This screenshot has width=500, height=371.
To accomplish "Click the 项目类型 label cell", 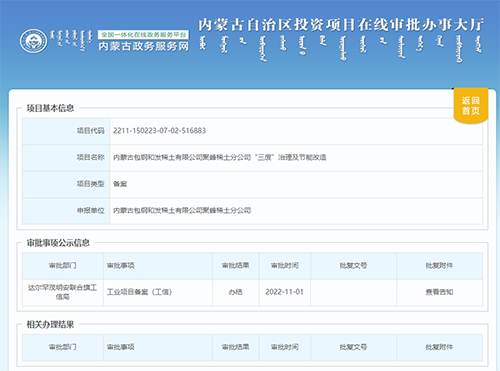I will click(x=66, y=184).
